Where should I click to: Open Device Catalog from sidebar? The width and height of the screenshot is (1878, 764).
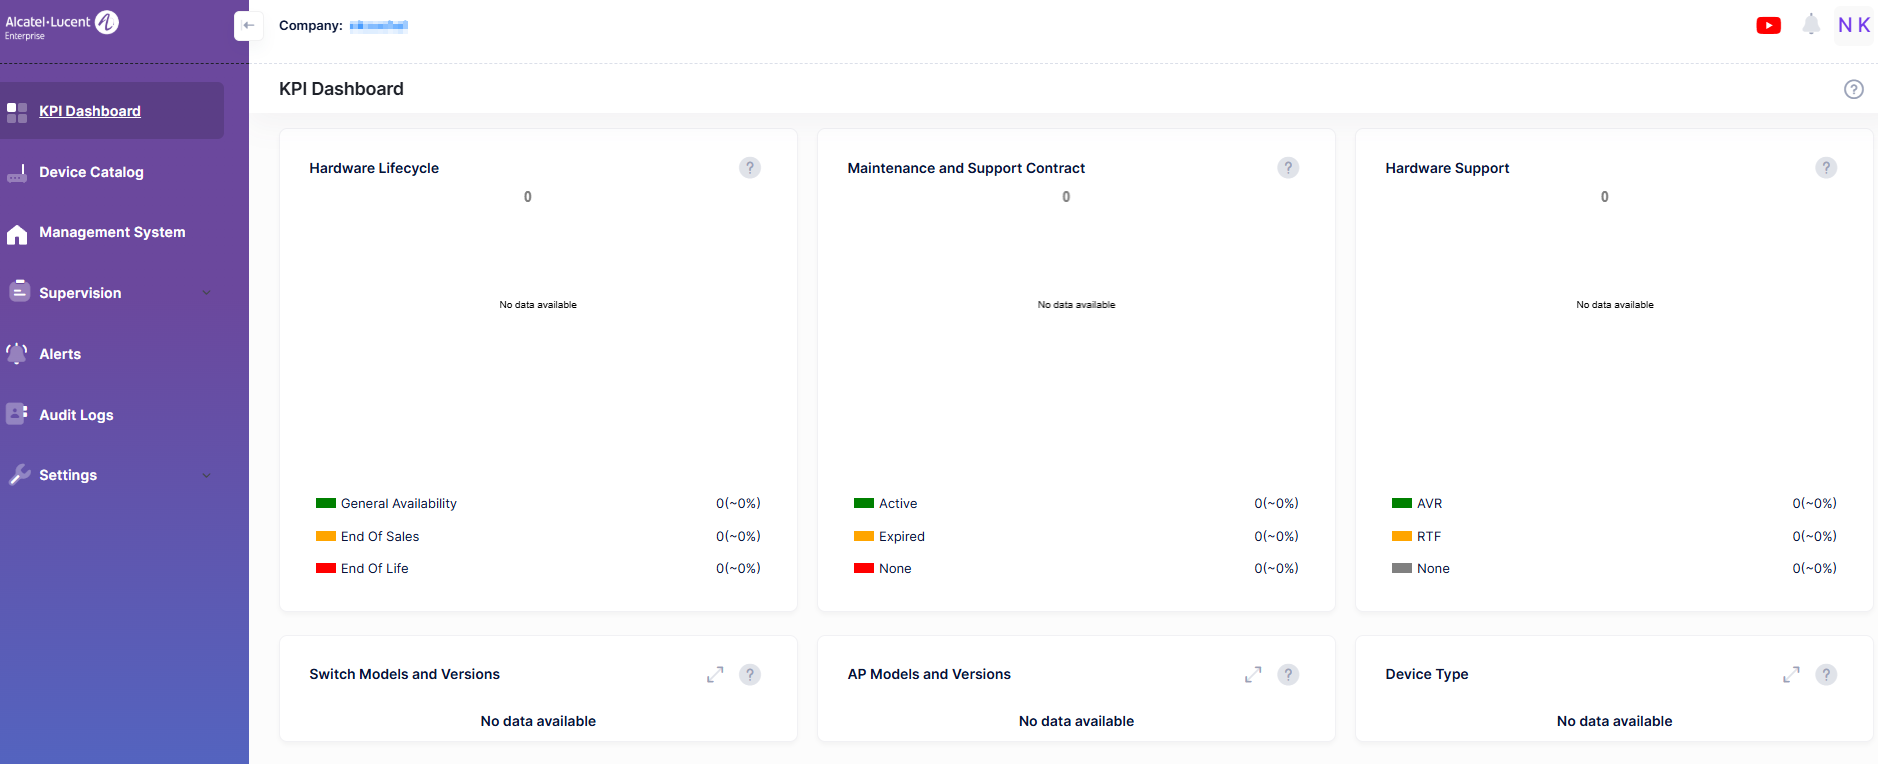pos(91,172)
